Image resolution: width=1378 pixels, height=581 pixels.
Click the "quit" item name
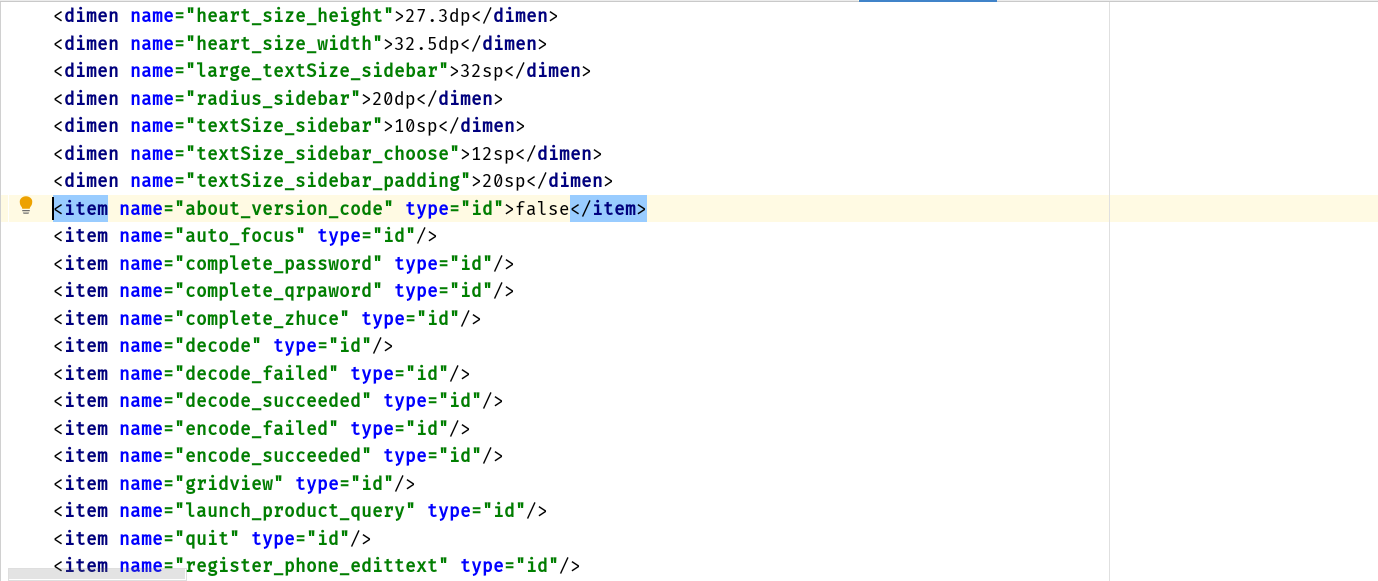(207, 539)
